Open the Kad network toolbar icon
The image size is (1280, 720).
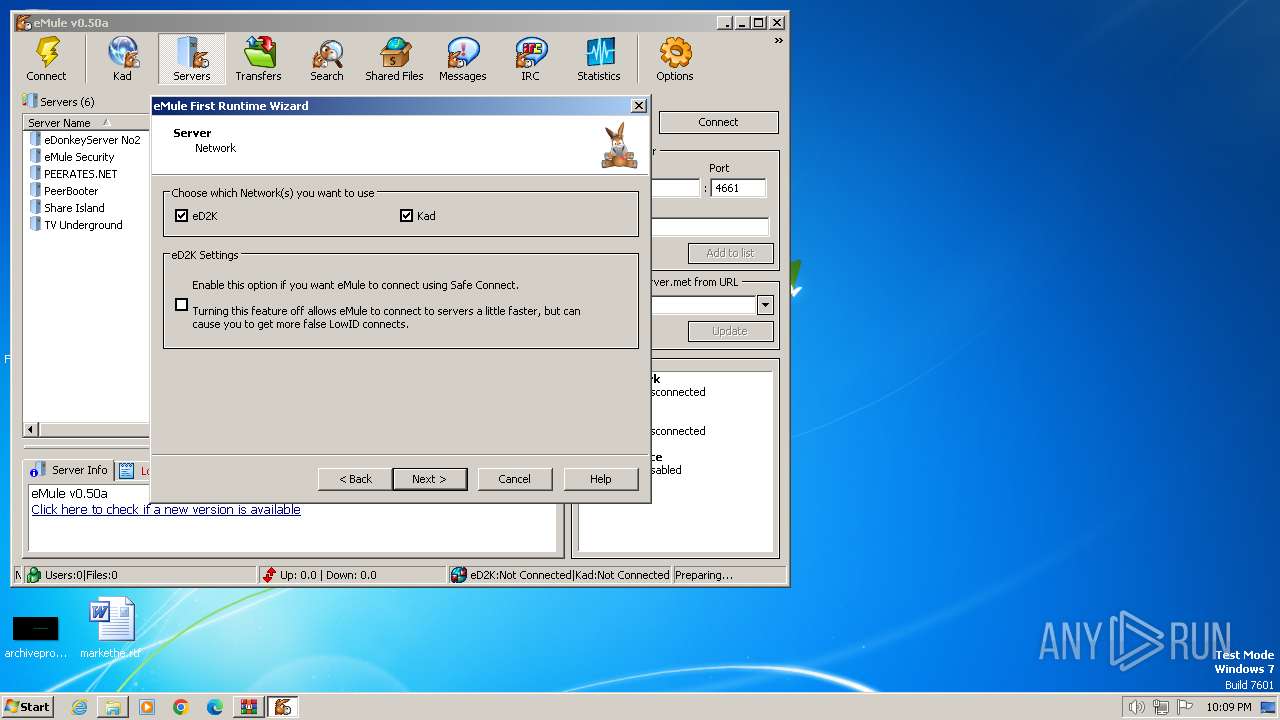coord(122,60)
